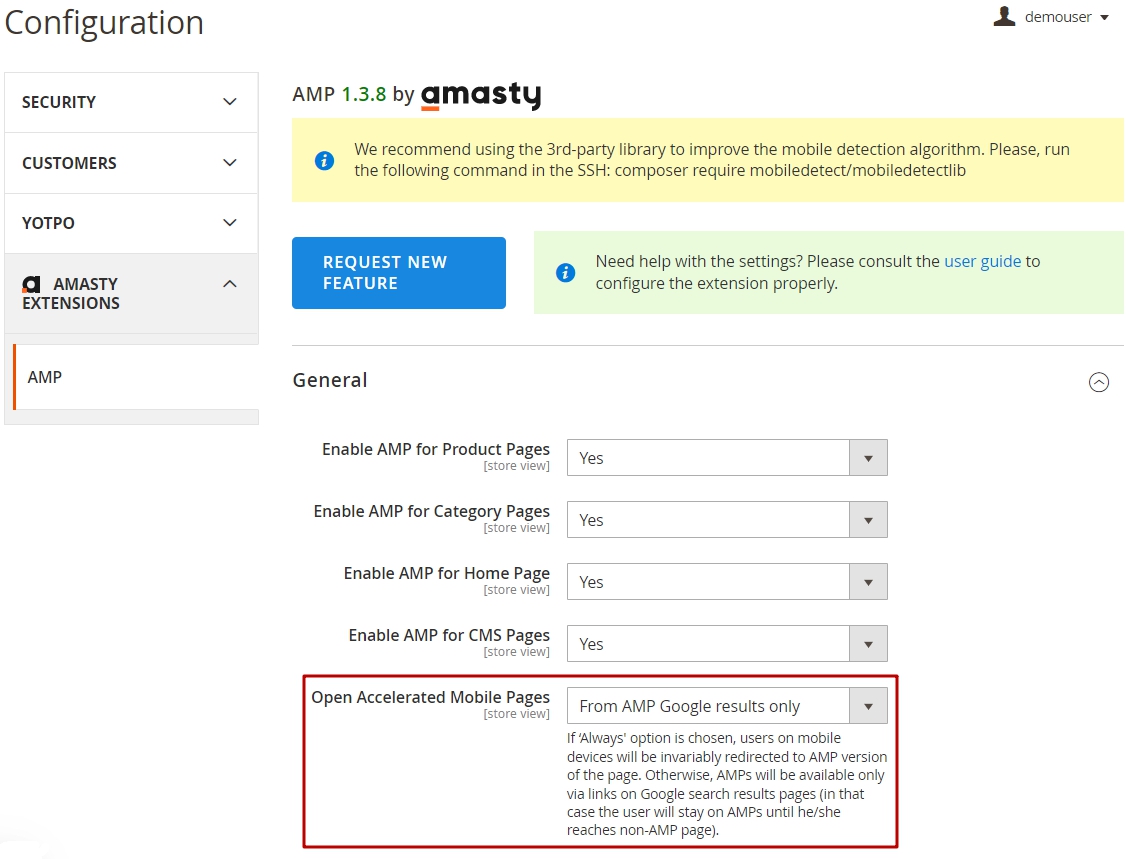Click the info icon in yellow notice
Viewport: 1128px width, 859px height.
pyautogui.click(x=324, y=160)
